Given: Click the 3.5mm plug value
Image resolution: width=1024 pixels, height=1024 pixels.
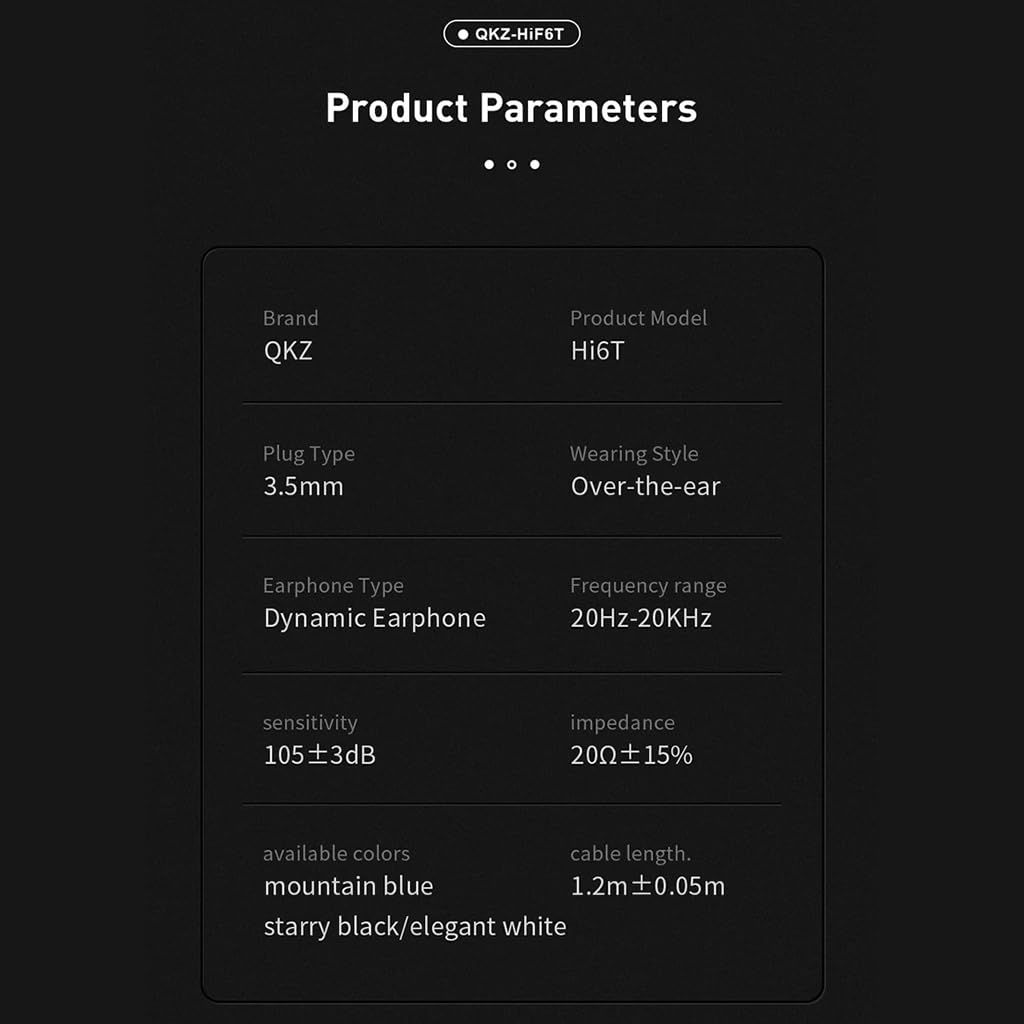Looking at the screenshot, I should pos(303,487).
